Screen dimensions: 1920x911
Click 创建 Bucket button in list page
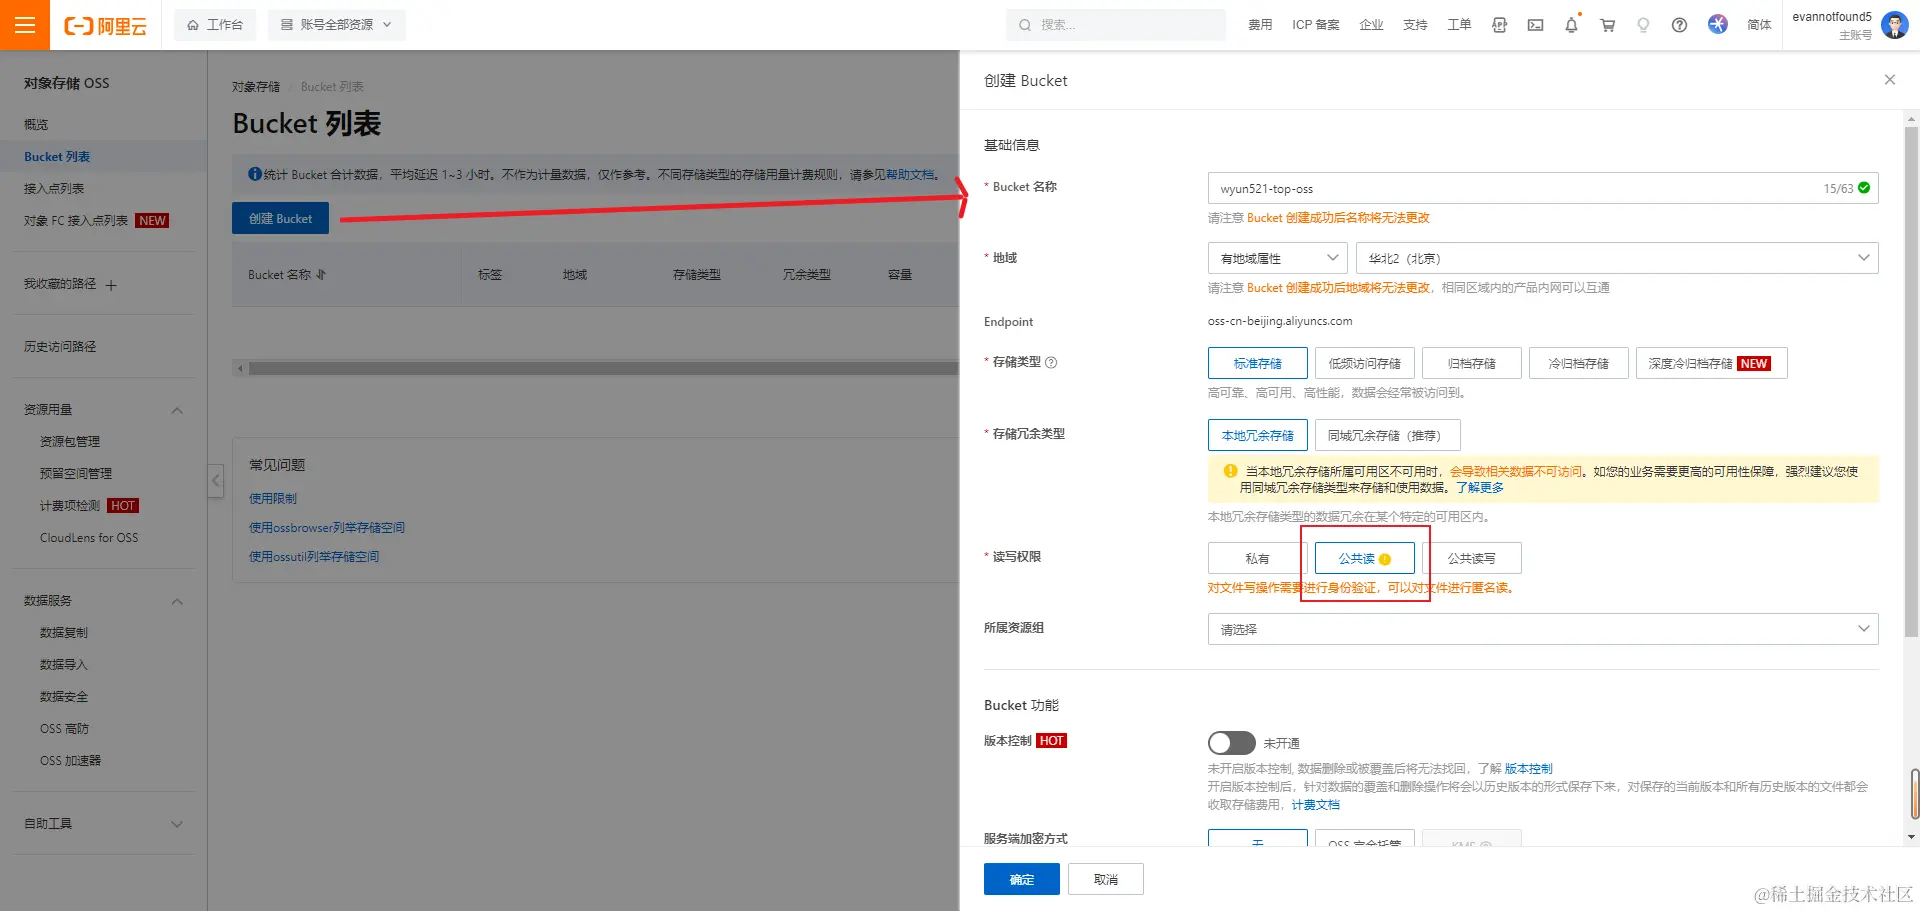(280, 218)
